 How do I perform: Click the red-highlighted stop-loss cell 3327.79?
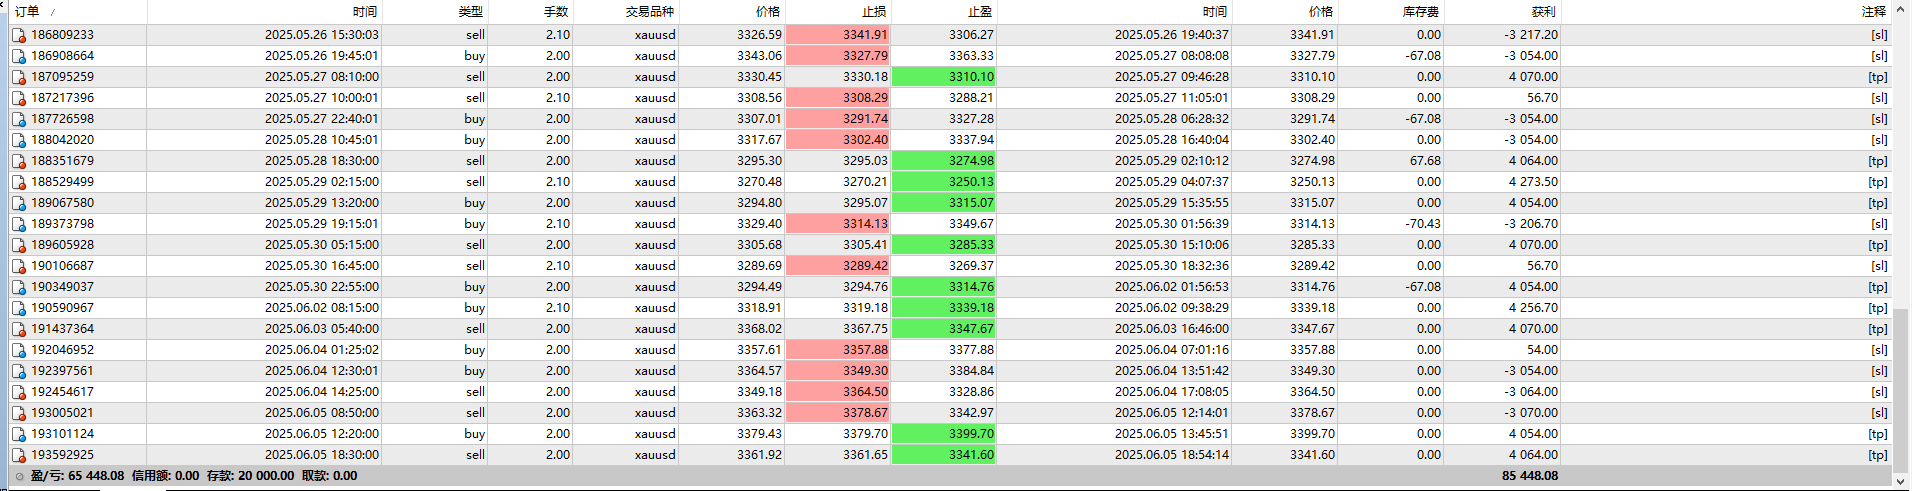point(838,56)
